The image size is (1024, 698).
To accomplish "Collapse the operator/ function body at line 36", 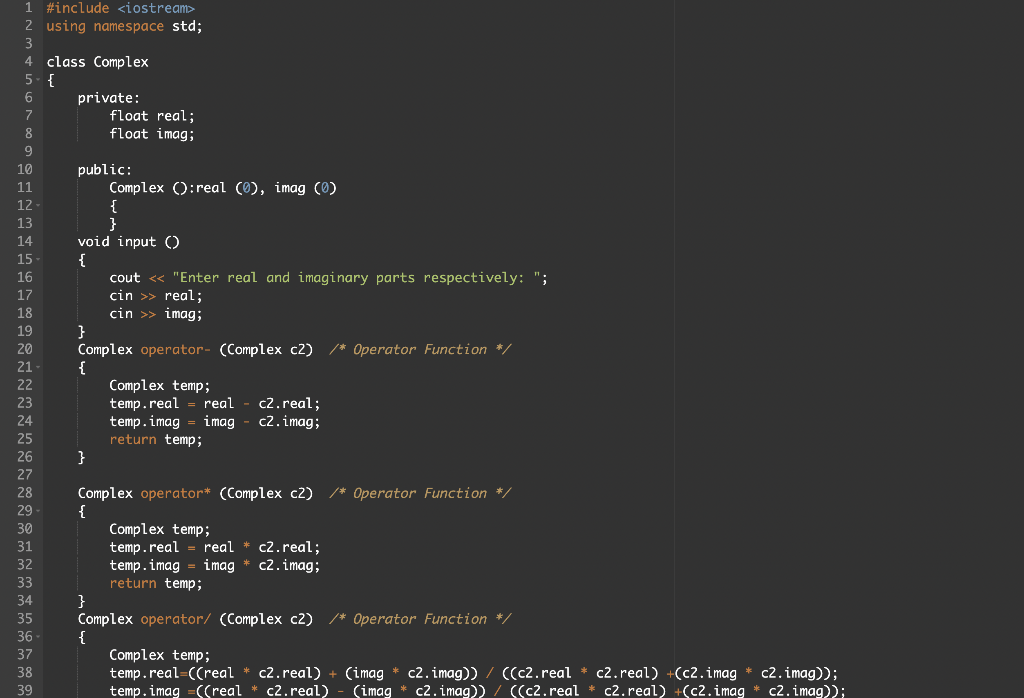I will coord(40,637).
